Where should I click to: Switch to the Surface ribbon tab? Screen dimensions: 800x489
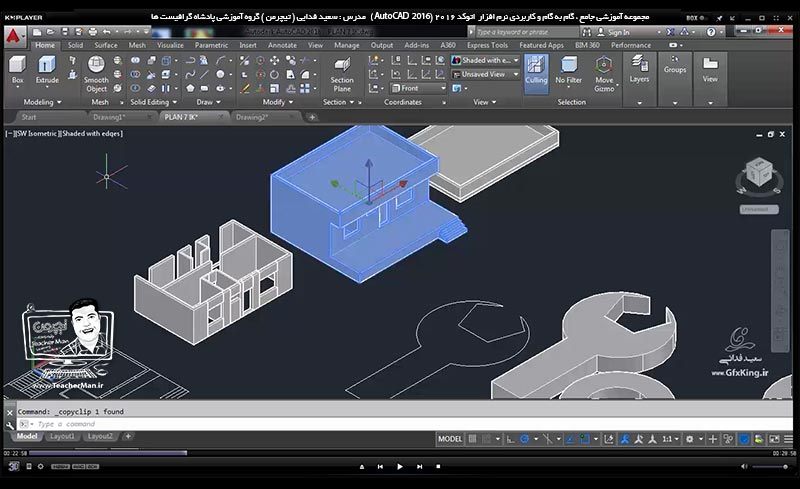(106, 45)
